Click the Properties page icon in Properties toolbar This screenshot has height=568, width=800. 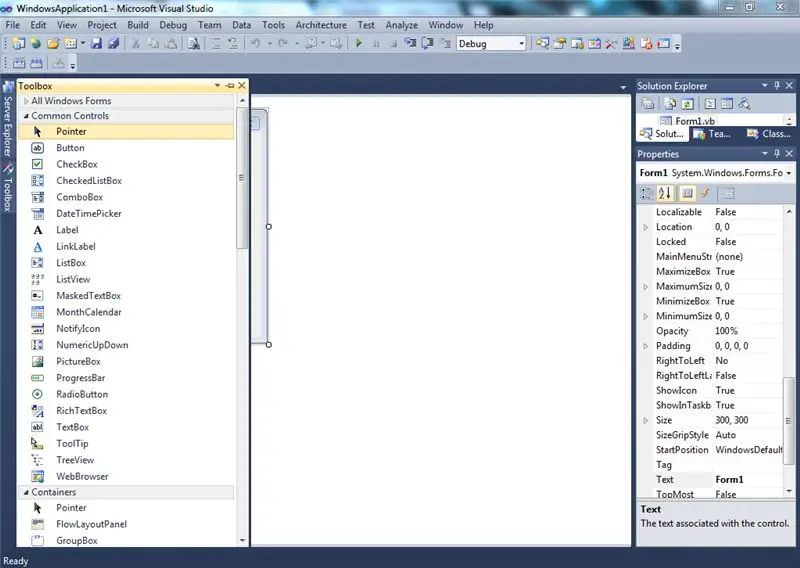(x=729, y=193)
